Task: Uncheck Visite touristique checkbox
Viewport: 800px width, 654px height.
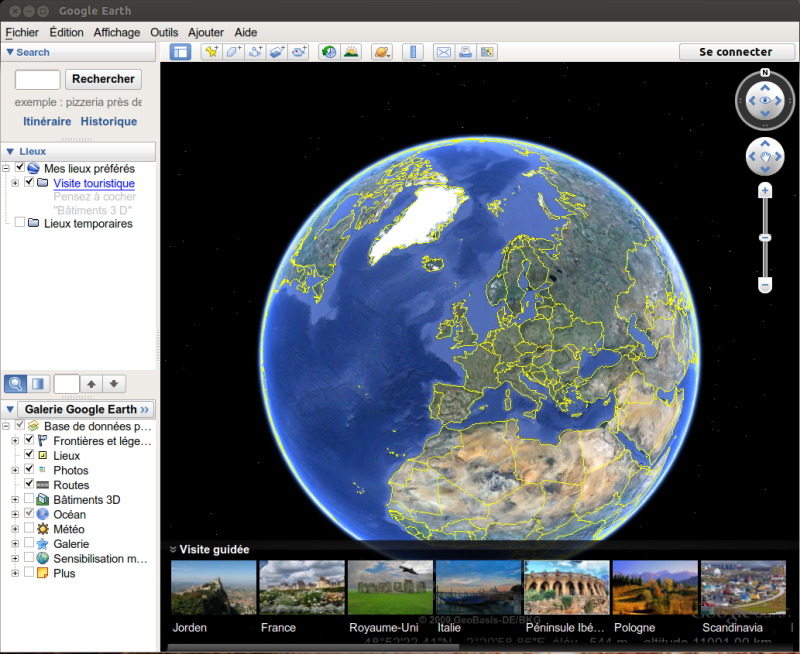Action: [x=29, y=182]
